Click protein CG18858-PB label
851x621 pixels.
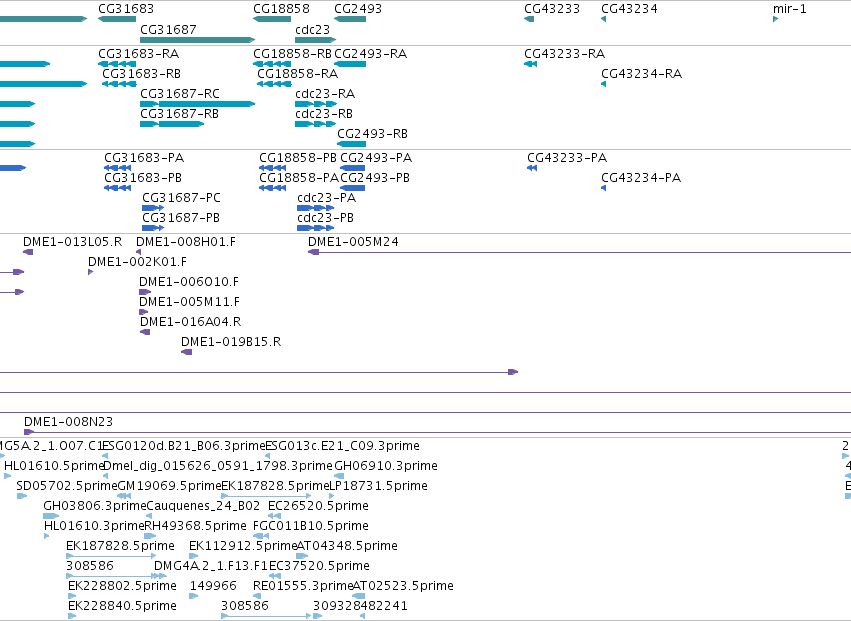[x=298, y=158]
